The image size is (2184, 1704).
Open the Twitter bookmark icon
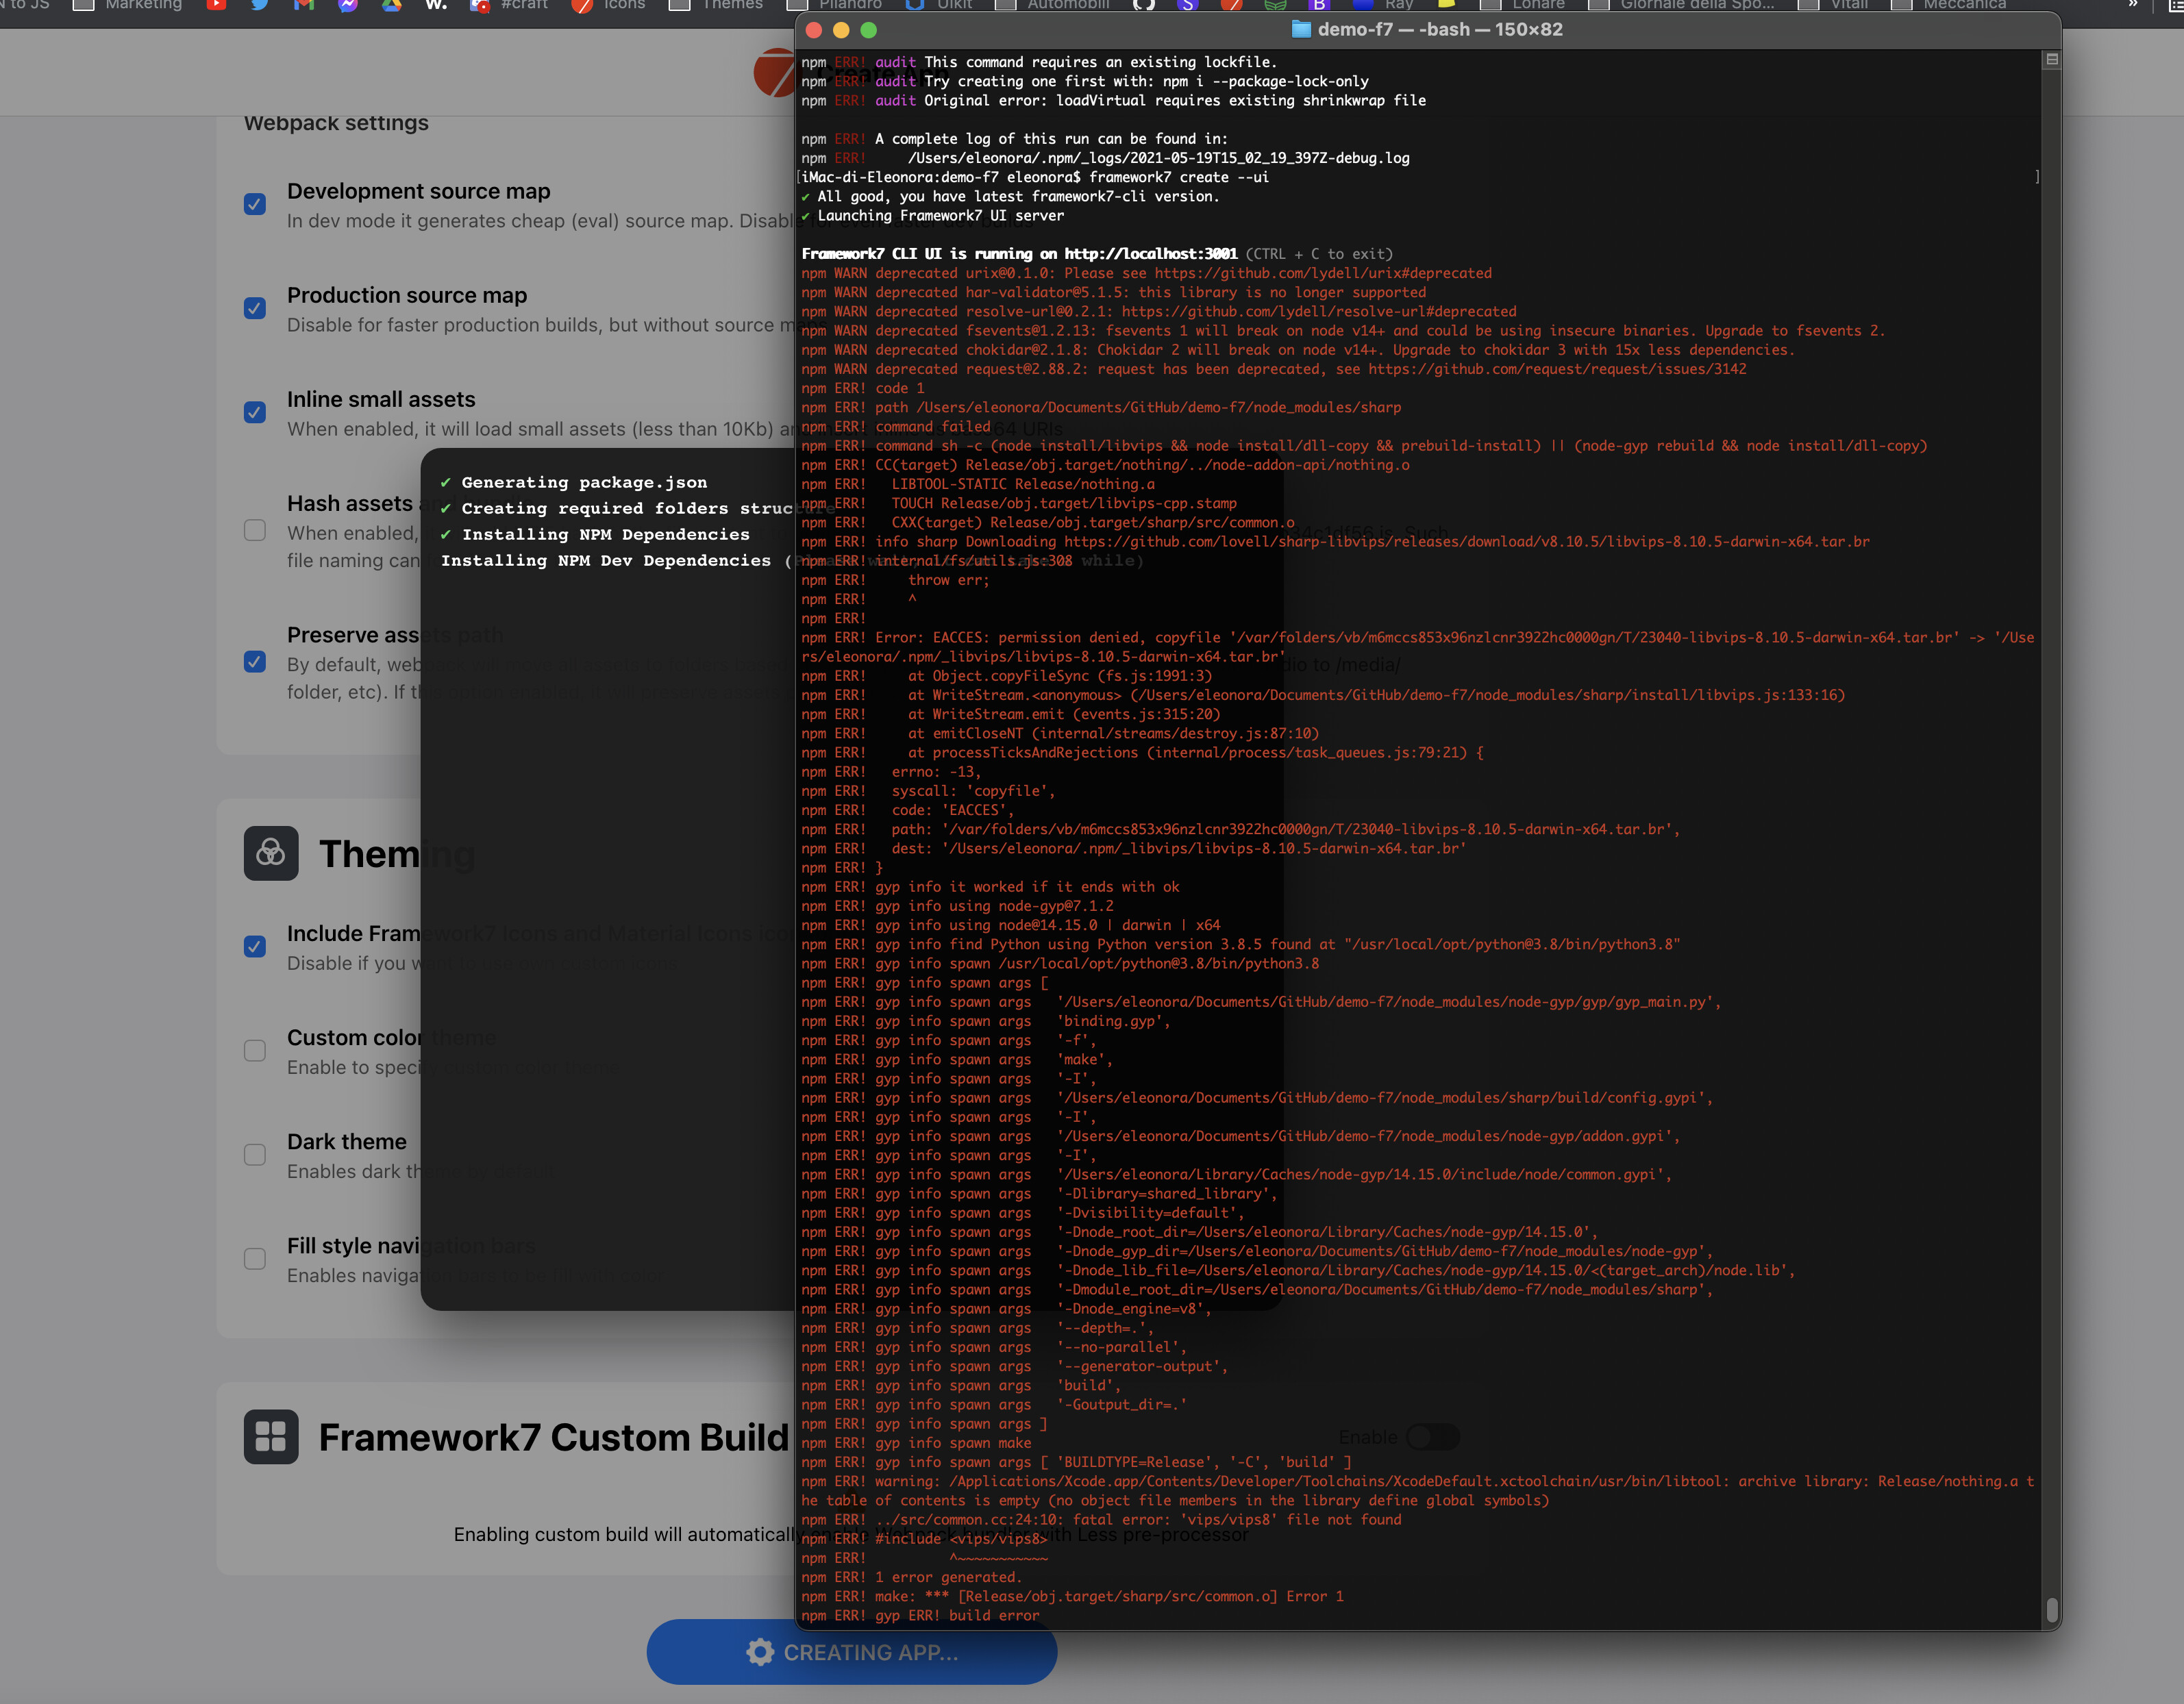tap(259, 5)
